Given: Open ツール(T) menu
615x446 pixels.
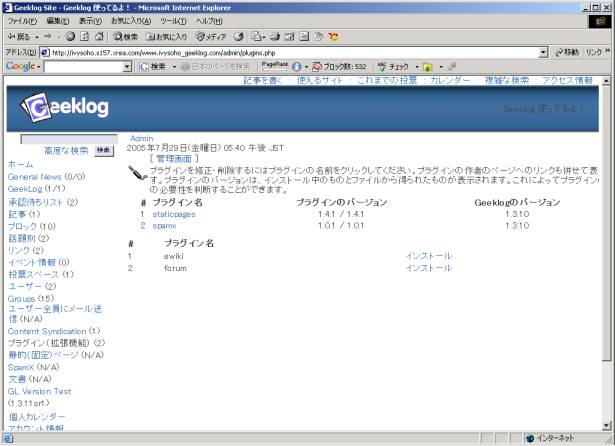Looking at the screenshot, I should [x=173, y=21].
